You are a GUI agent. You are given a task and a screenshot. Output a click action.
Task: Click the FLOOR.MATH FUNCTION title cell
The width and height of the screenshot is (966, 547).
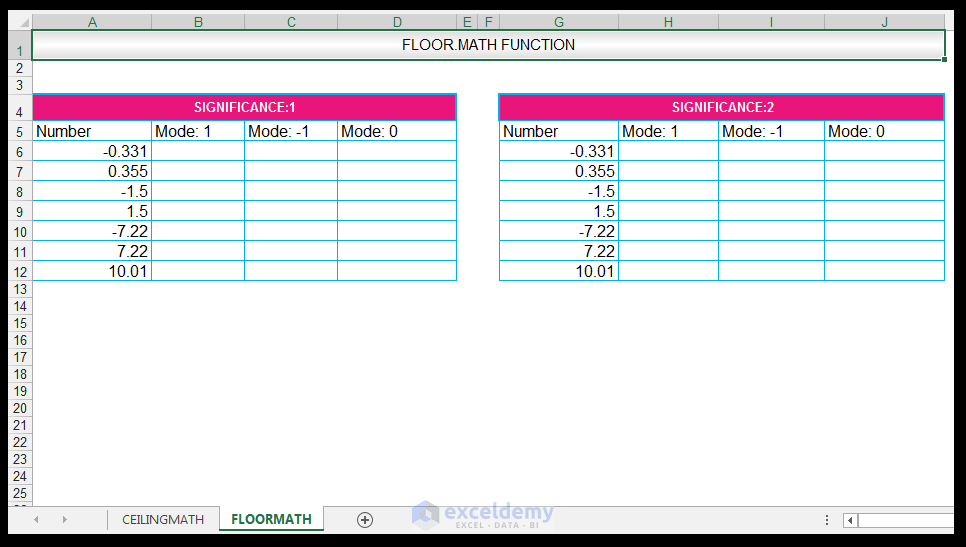pyautogui.click(x=488, y=45)
